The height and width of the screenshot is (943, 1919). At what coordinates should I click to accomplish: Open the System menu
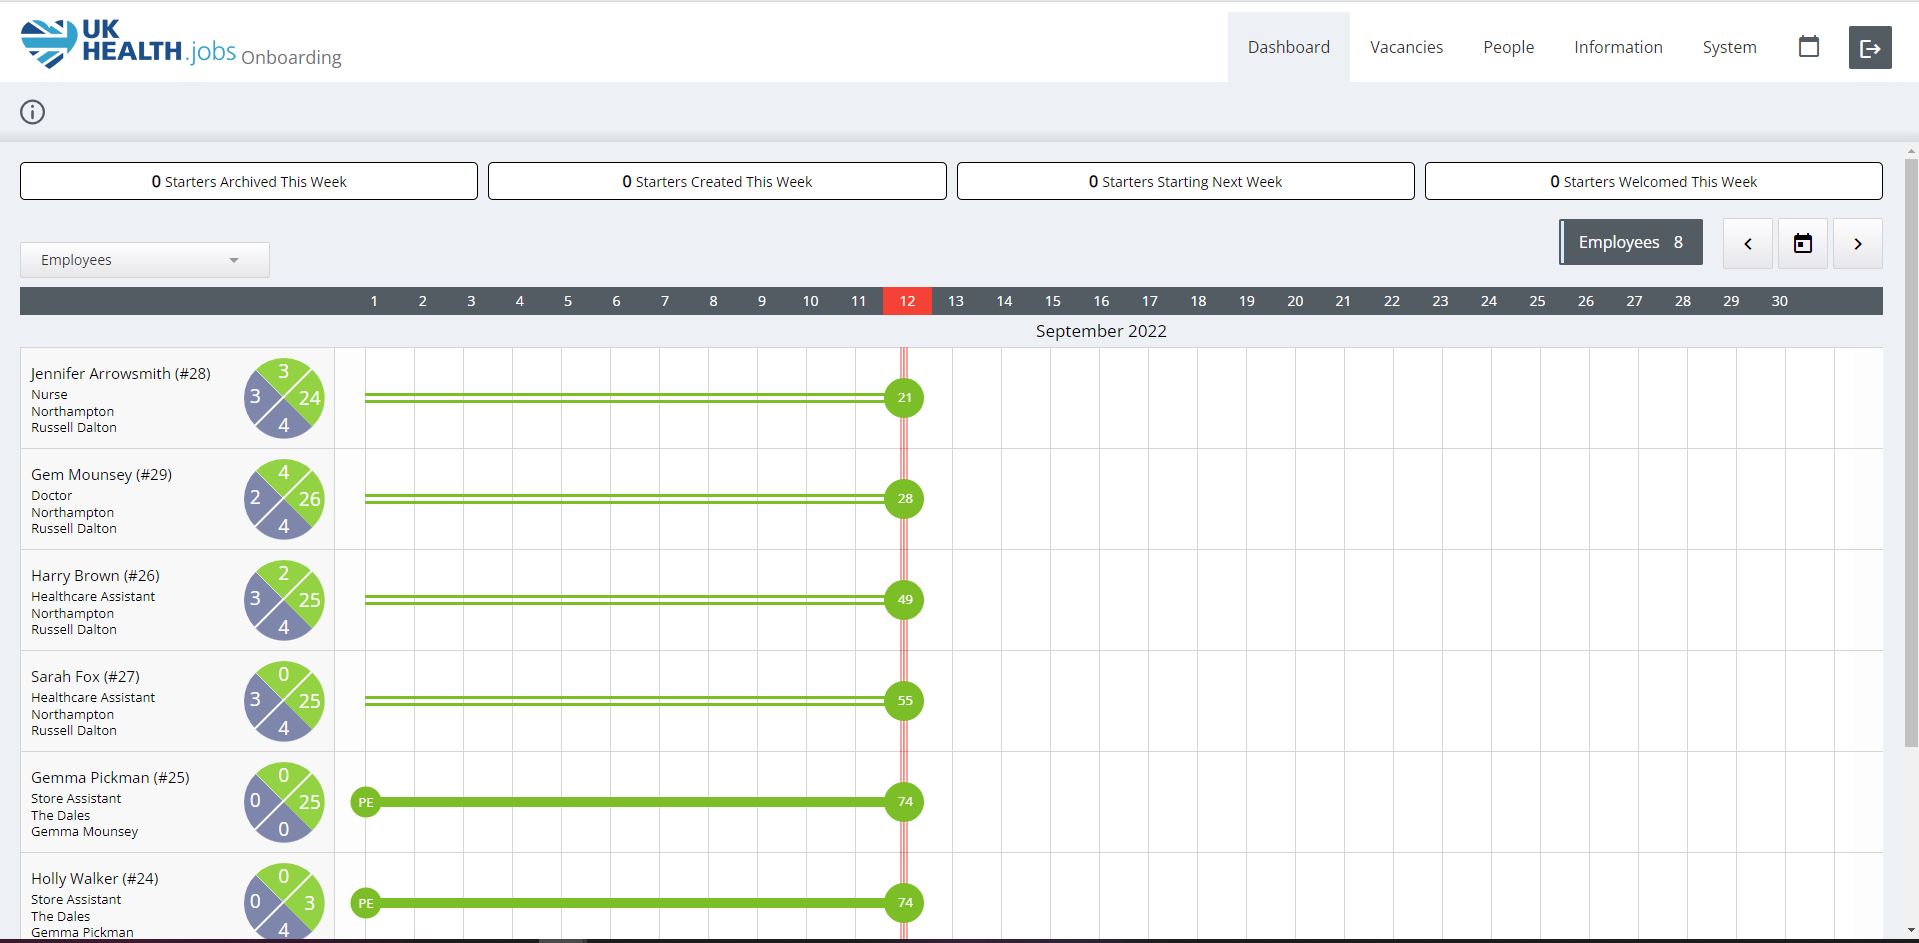(x=1729, y=47)
